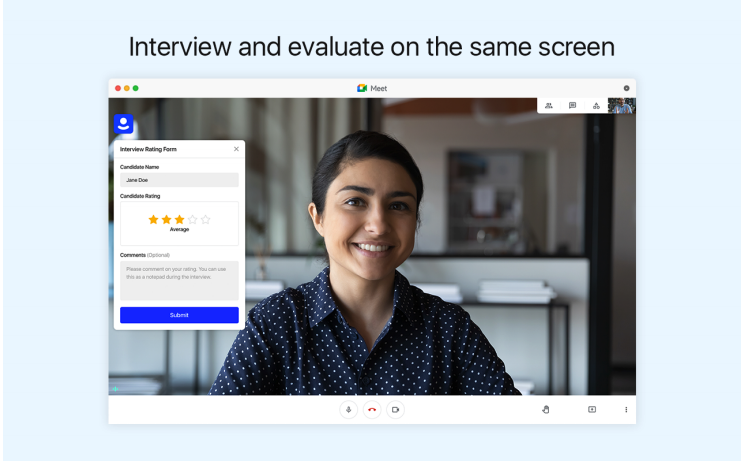Select the fifth rating star
Image resolution: width=744 pixels, height=465 pixels.
205,219
